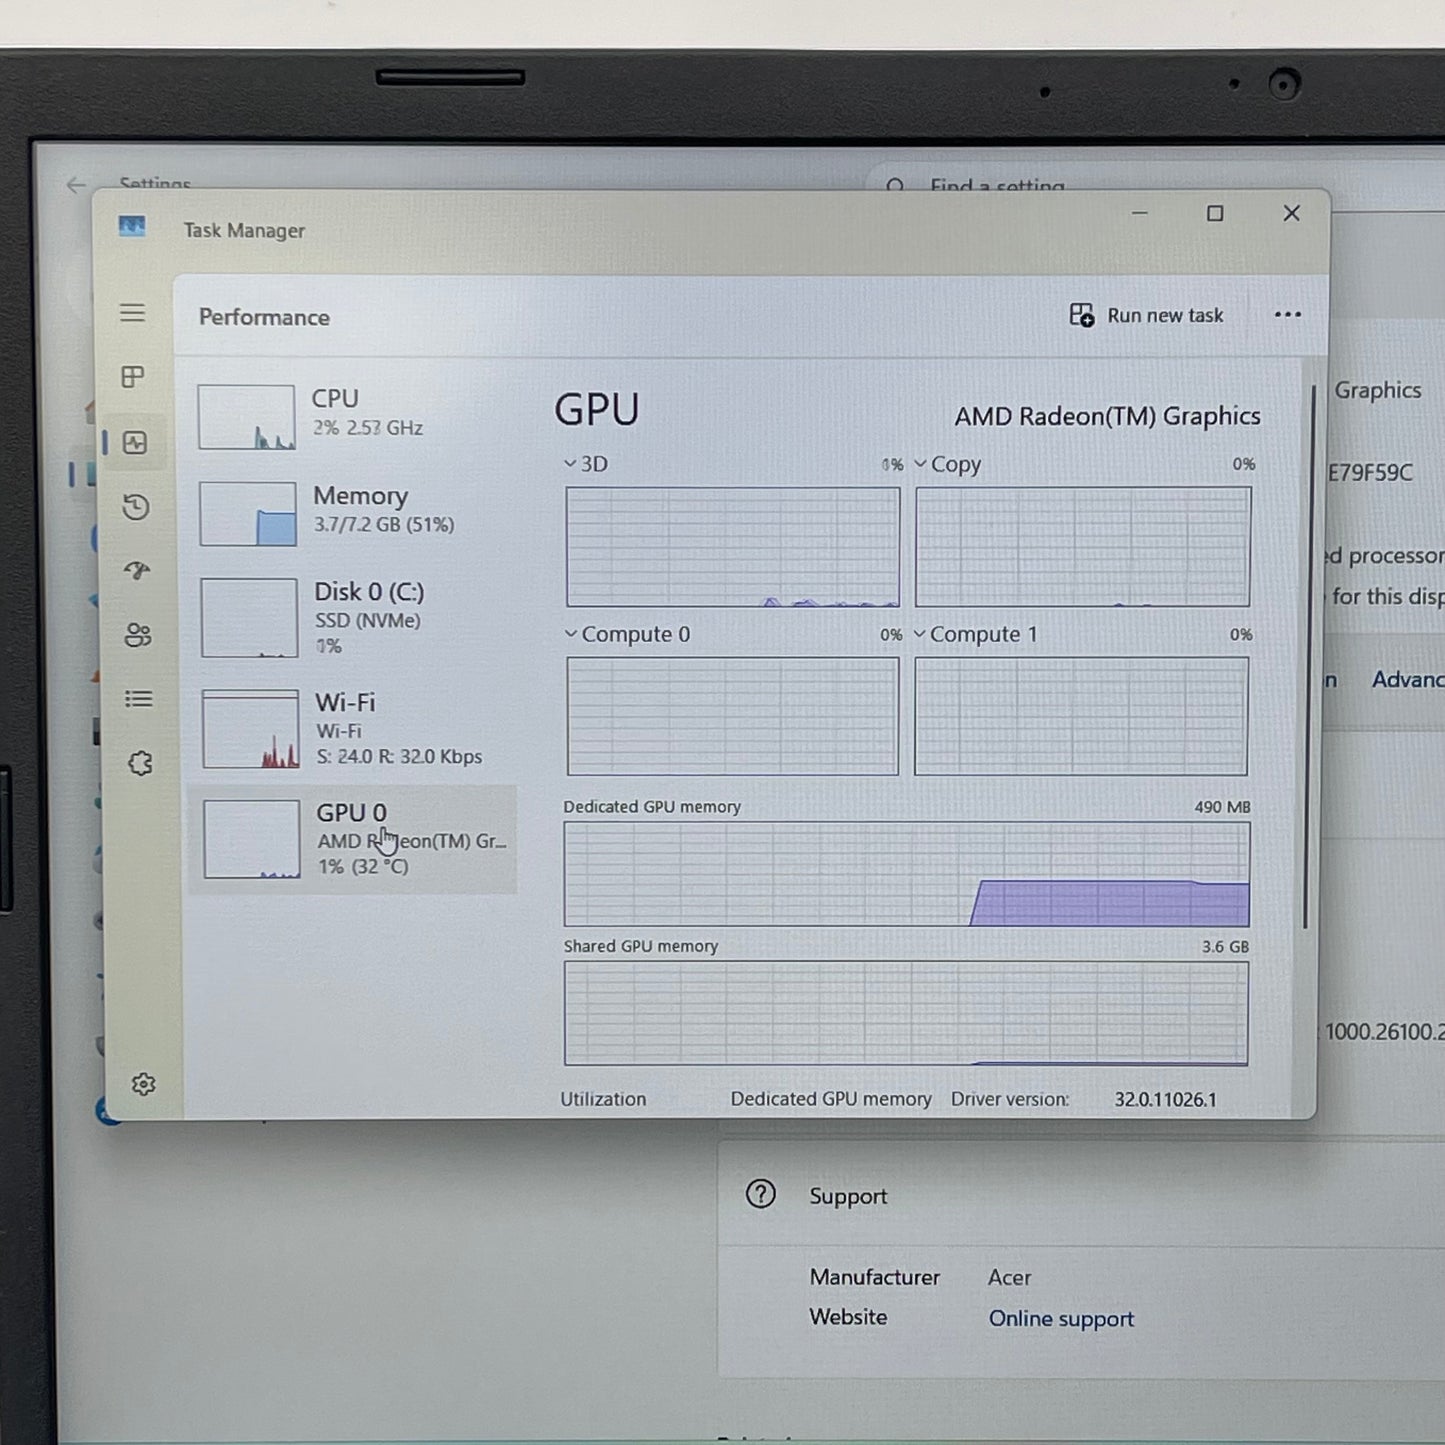1445x1445 pixels.
Task: Open the Compute 0 engine dropdown
Action: (627, 635)
